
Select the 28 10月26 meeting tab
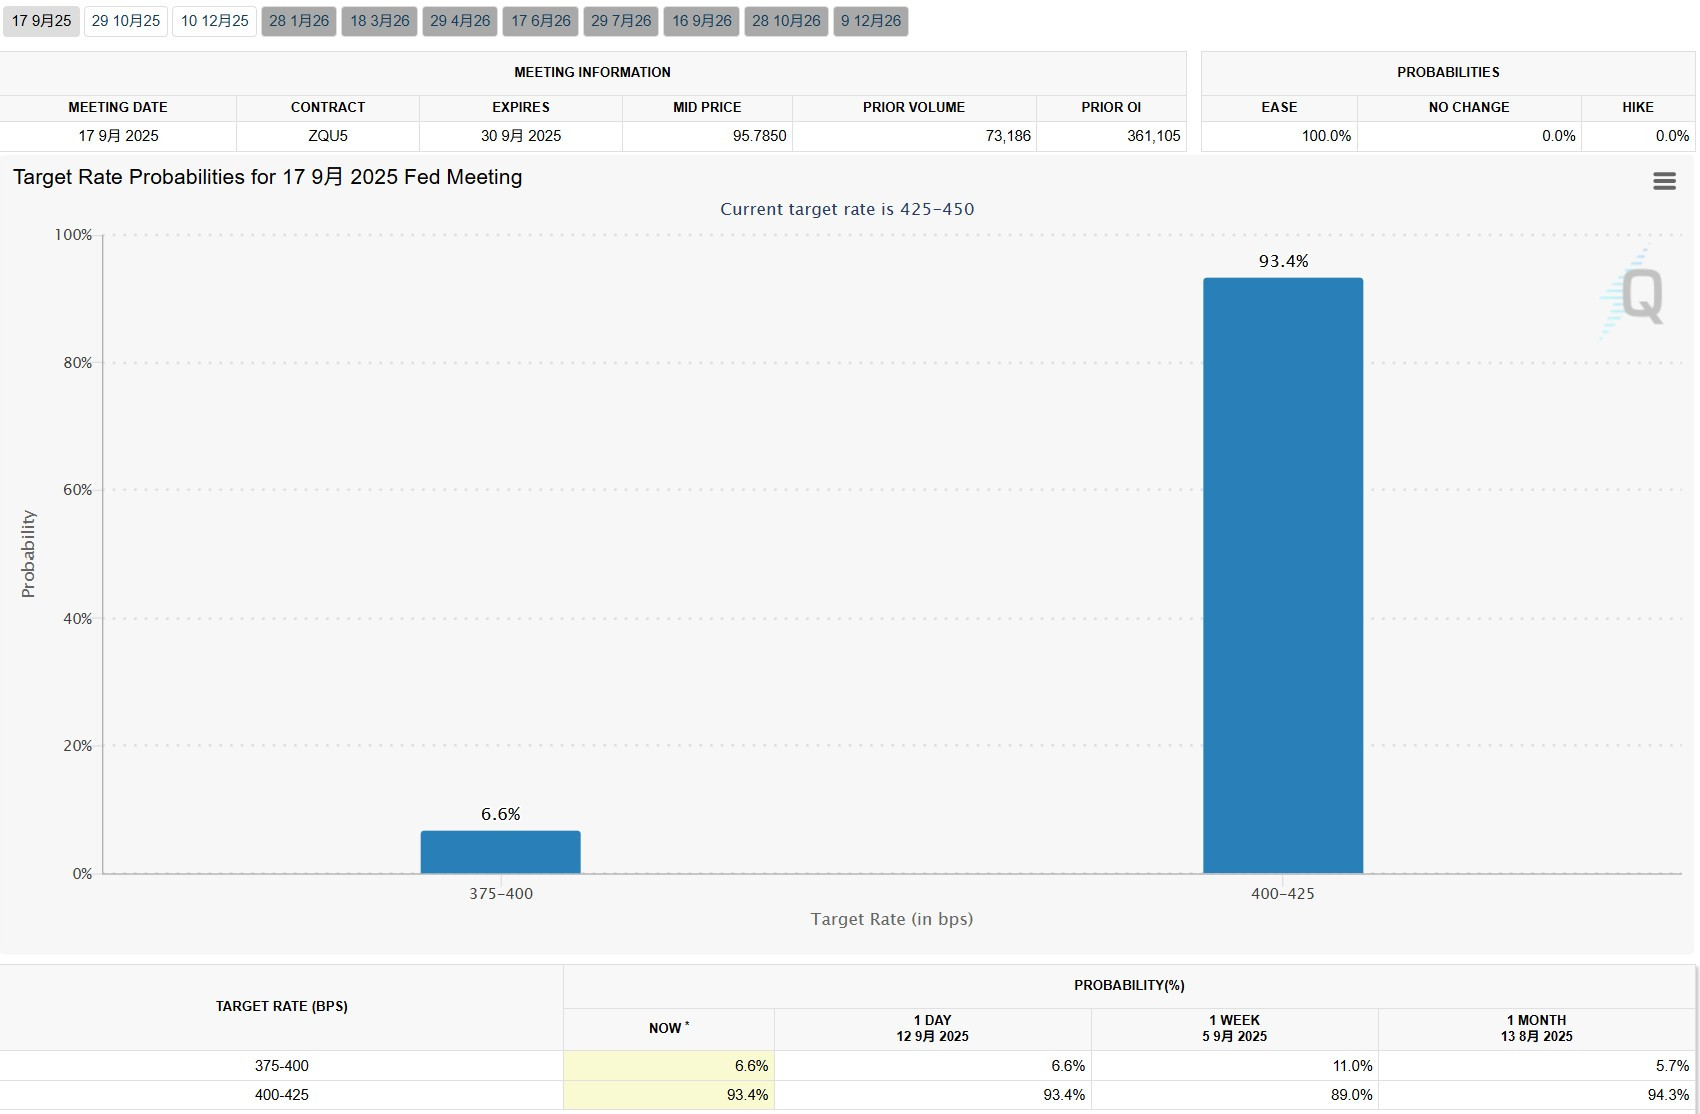pyautogui.click(x=786, y=21)
